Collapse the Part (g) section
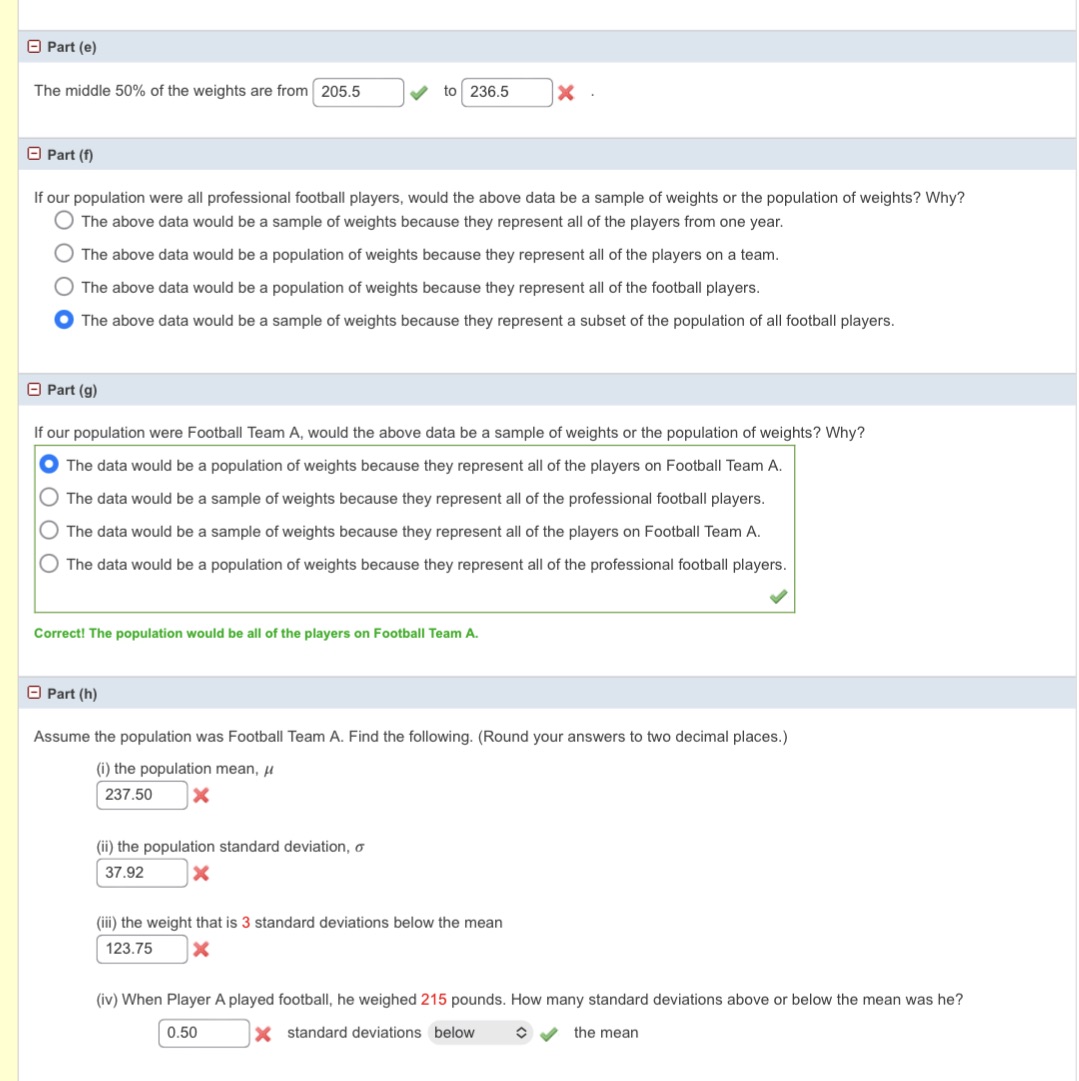1079x1081 pixels. [34, 389]
